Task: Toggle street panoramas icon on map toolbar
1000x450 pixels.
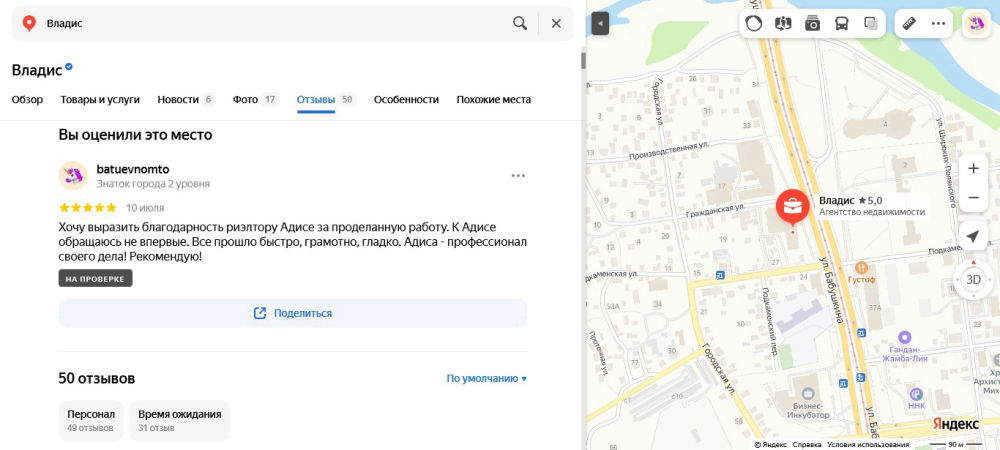Action: pos(783,24)
